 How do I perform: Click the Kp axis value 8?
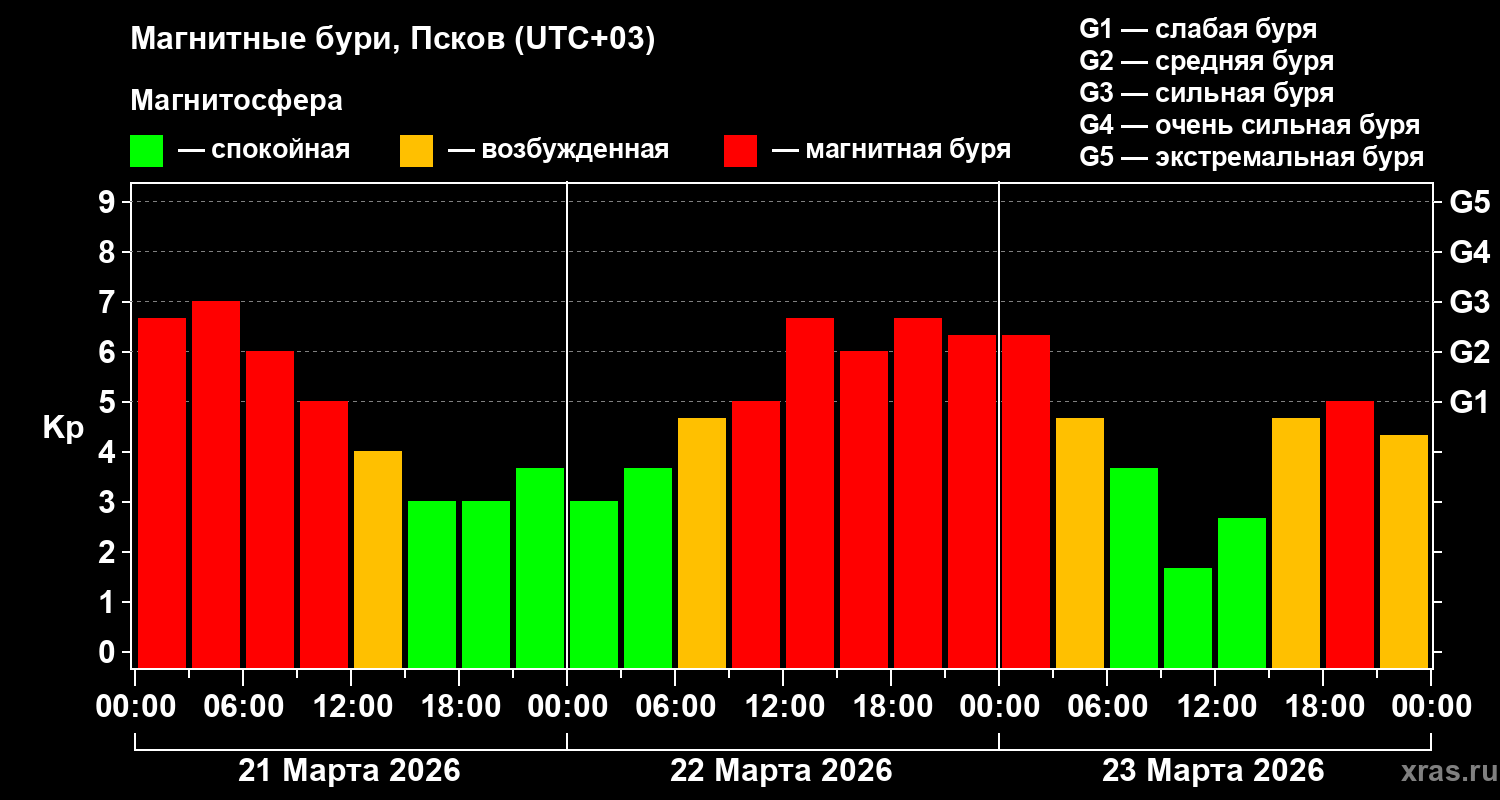(107, 252)
